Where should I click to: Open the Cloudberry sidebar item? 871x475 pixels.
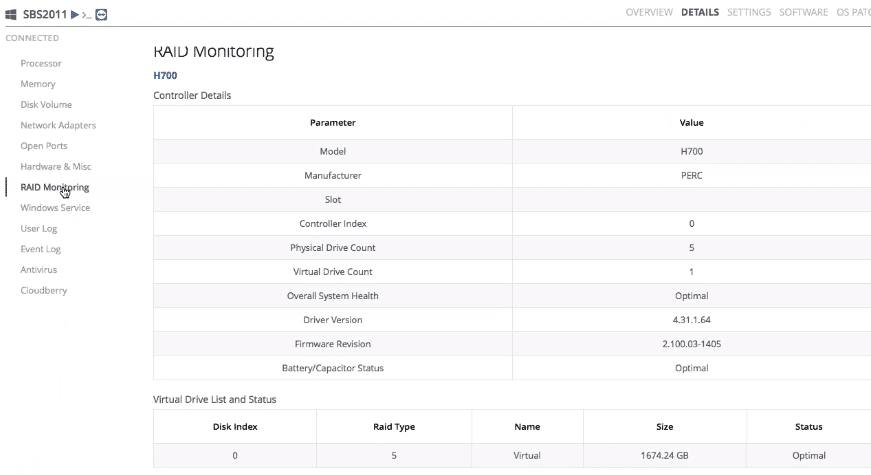pos(44,291)
